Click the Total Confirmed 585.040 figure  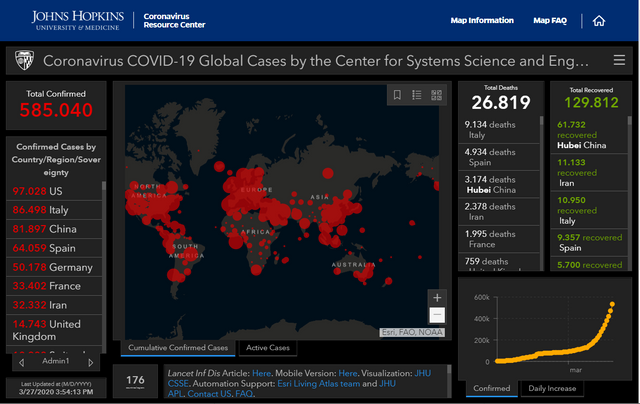[x=56, y=110]
